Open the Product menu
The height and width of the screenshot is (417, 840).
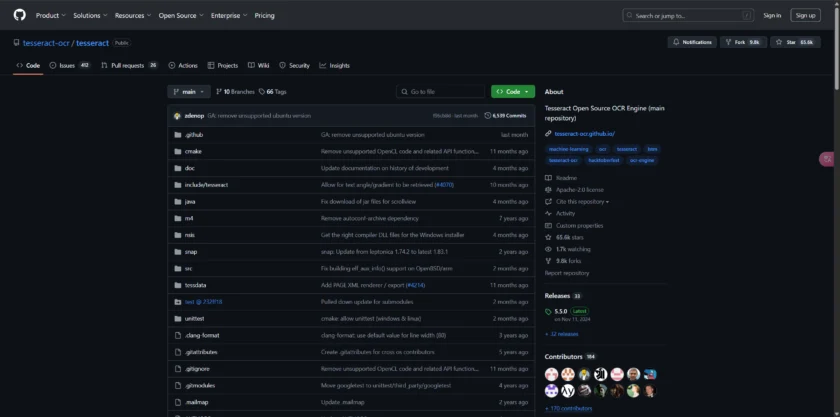pos(50,16)
